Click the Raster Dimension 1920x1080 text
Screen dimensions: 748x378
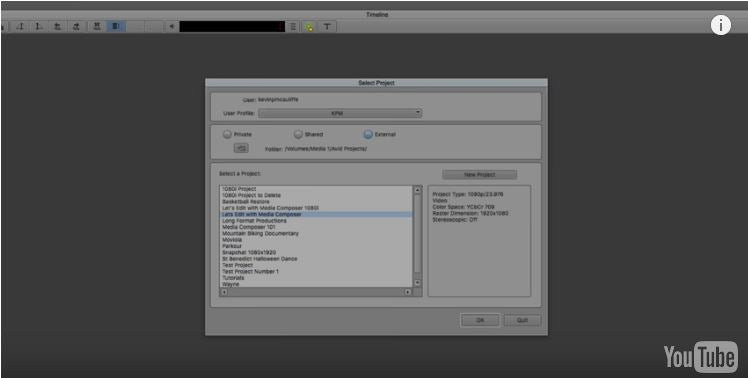click(x=470, y=214)
